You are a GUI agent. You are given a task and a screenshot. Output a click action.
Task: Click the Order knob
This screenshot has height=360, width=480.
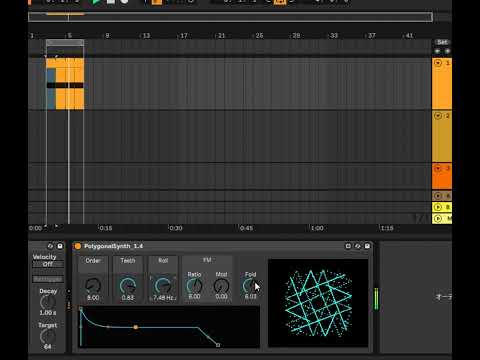[93, 286]
